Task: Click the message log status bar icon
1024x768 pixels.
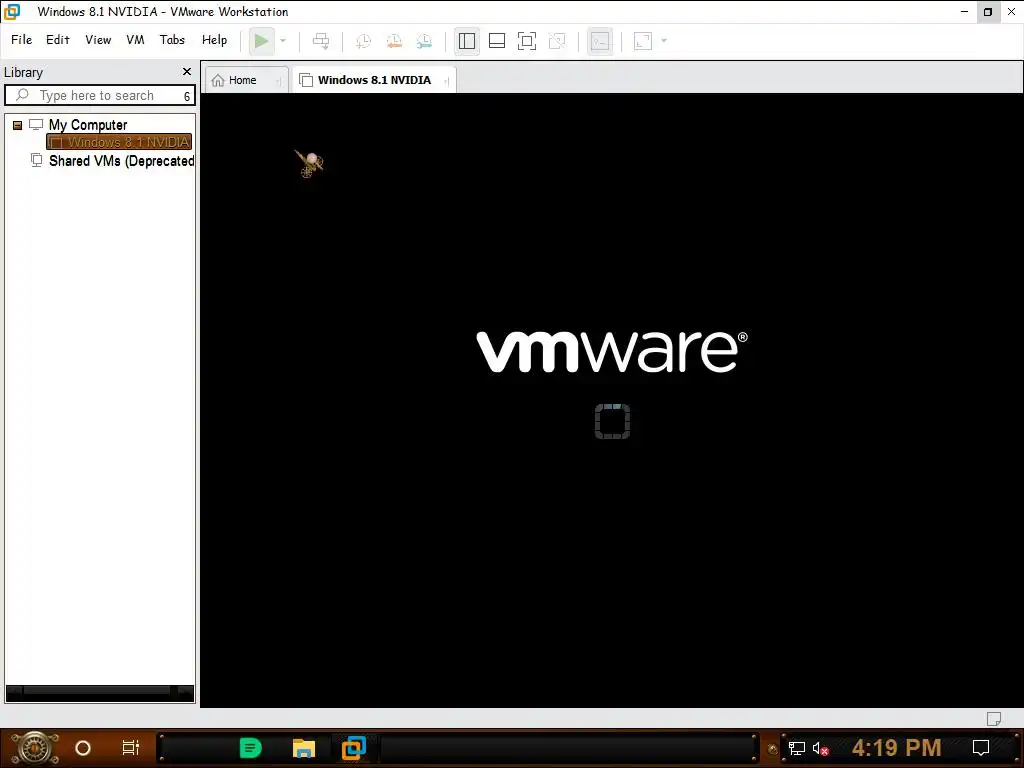Action: [x=994, y=718]
